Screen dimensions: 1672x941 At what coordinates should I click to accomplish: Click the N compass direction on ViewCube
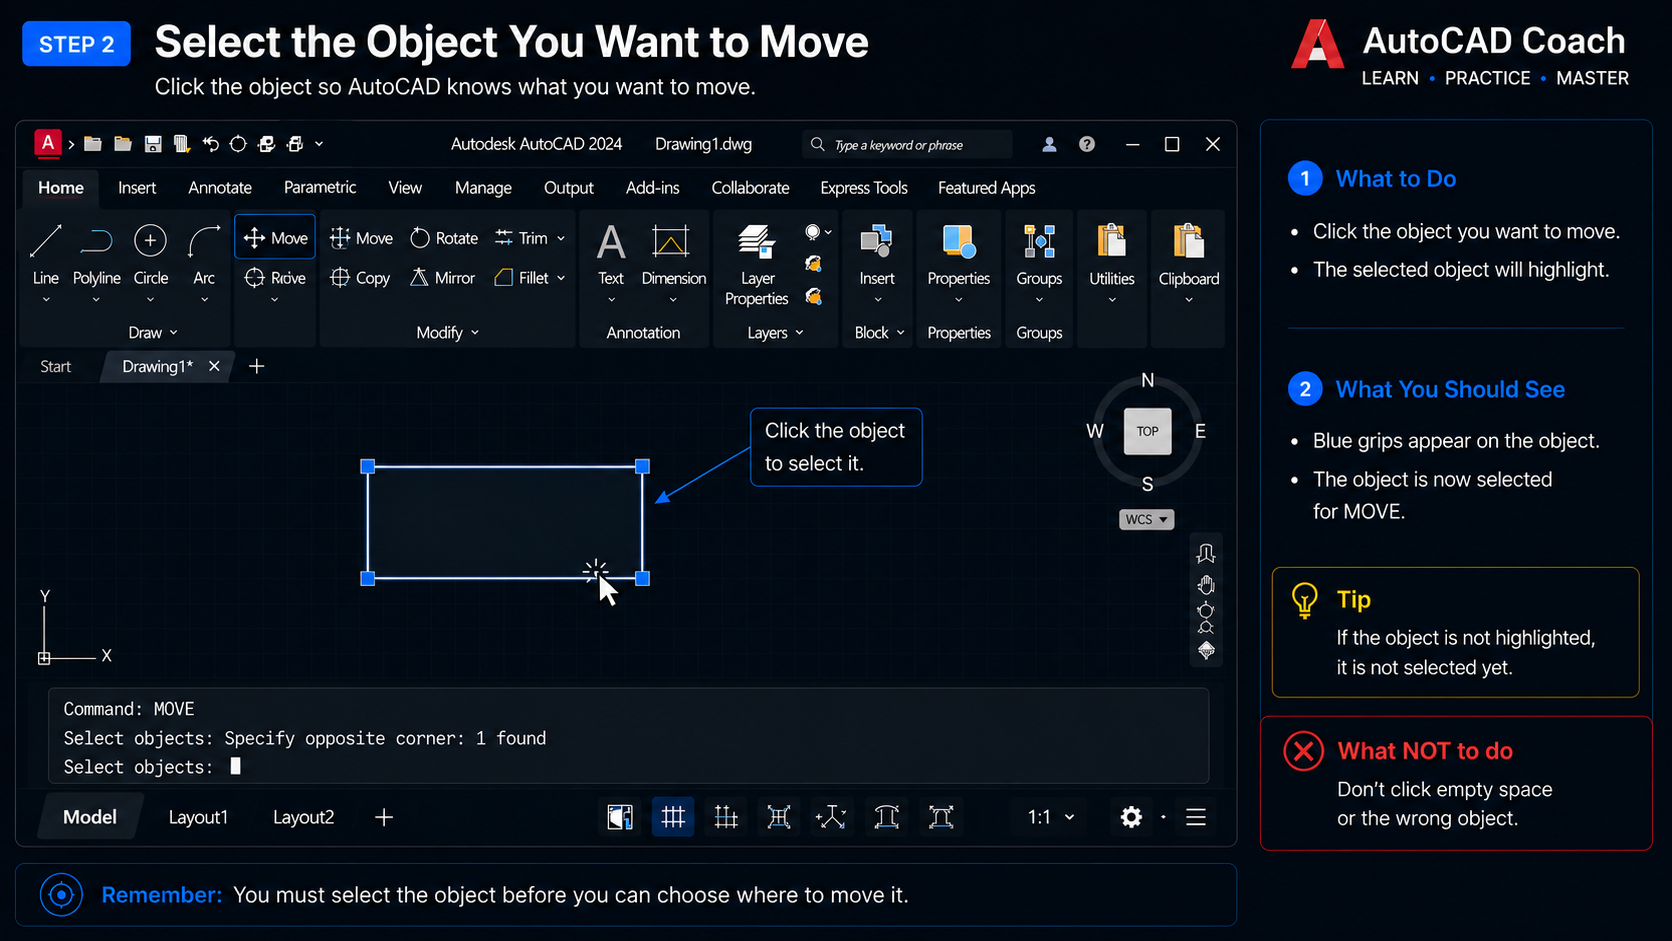[x=1148, y=380]
